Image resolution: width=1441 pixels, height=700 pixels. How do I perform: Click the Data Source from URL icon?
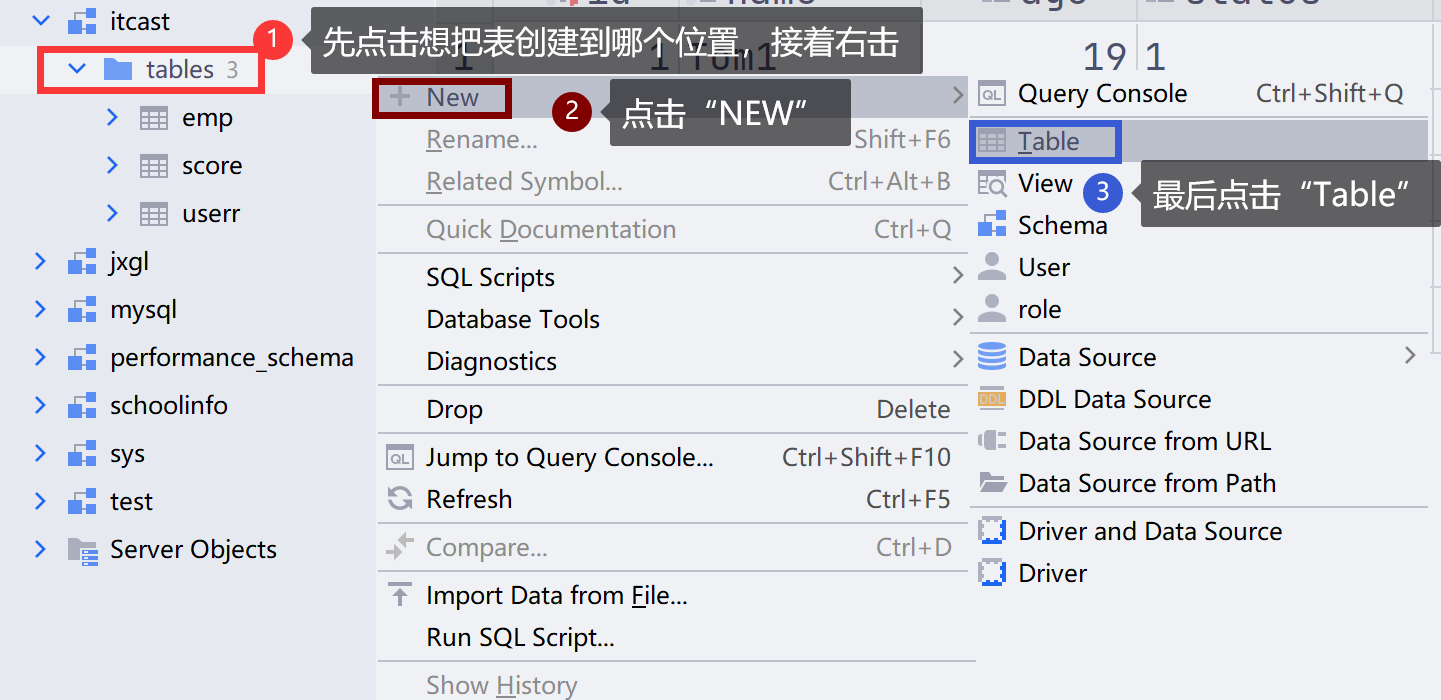point(992,441)
